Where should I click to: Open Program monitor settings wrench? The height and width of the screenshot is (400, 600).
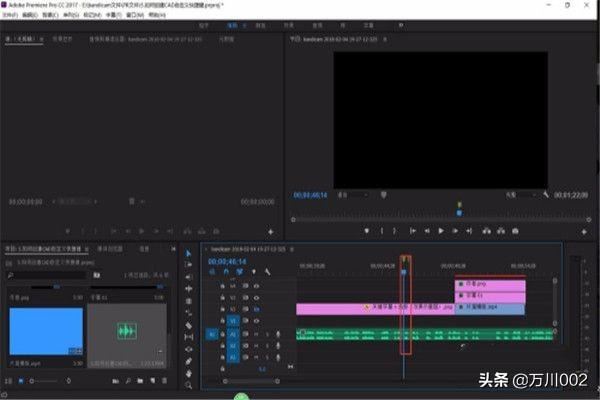(x=546, y=195)
